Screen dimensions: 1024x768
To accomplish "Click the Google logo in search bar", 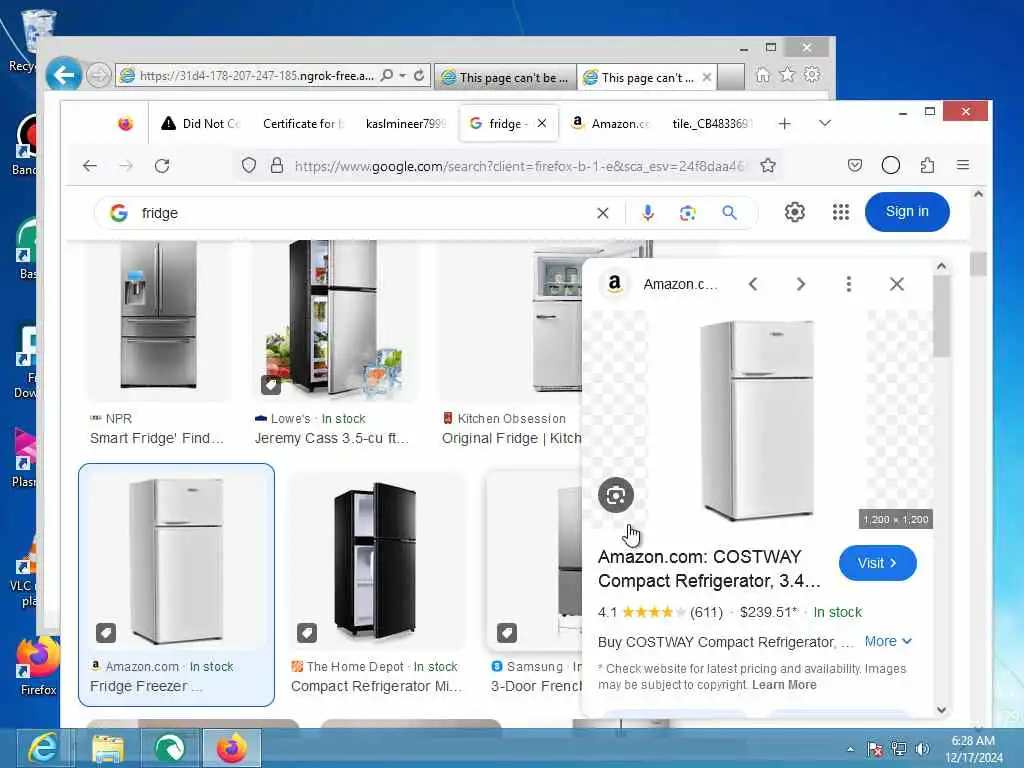I will click(119, 213).
